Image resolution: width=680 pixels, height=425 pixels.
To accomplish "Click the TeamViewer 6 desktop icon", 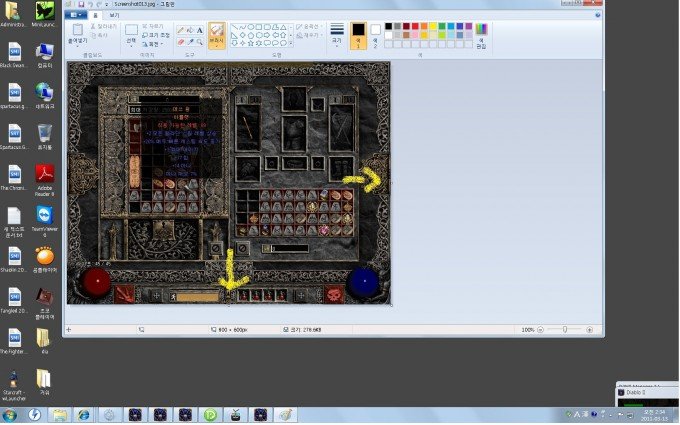I will (45, 221).
